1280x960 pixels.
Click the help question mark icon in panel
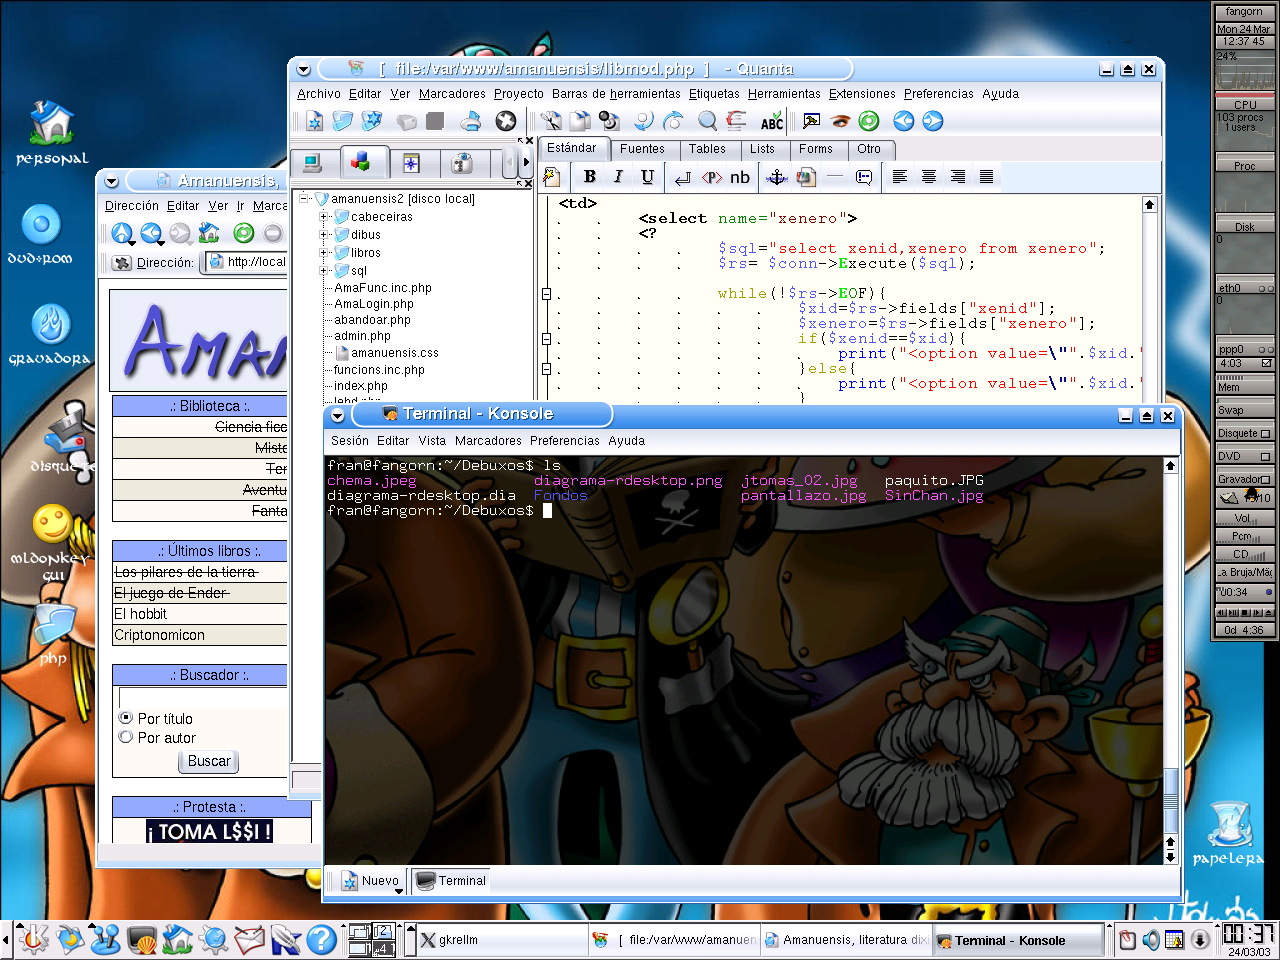pyautogui.click(x=321, y=939)
